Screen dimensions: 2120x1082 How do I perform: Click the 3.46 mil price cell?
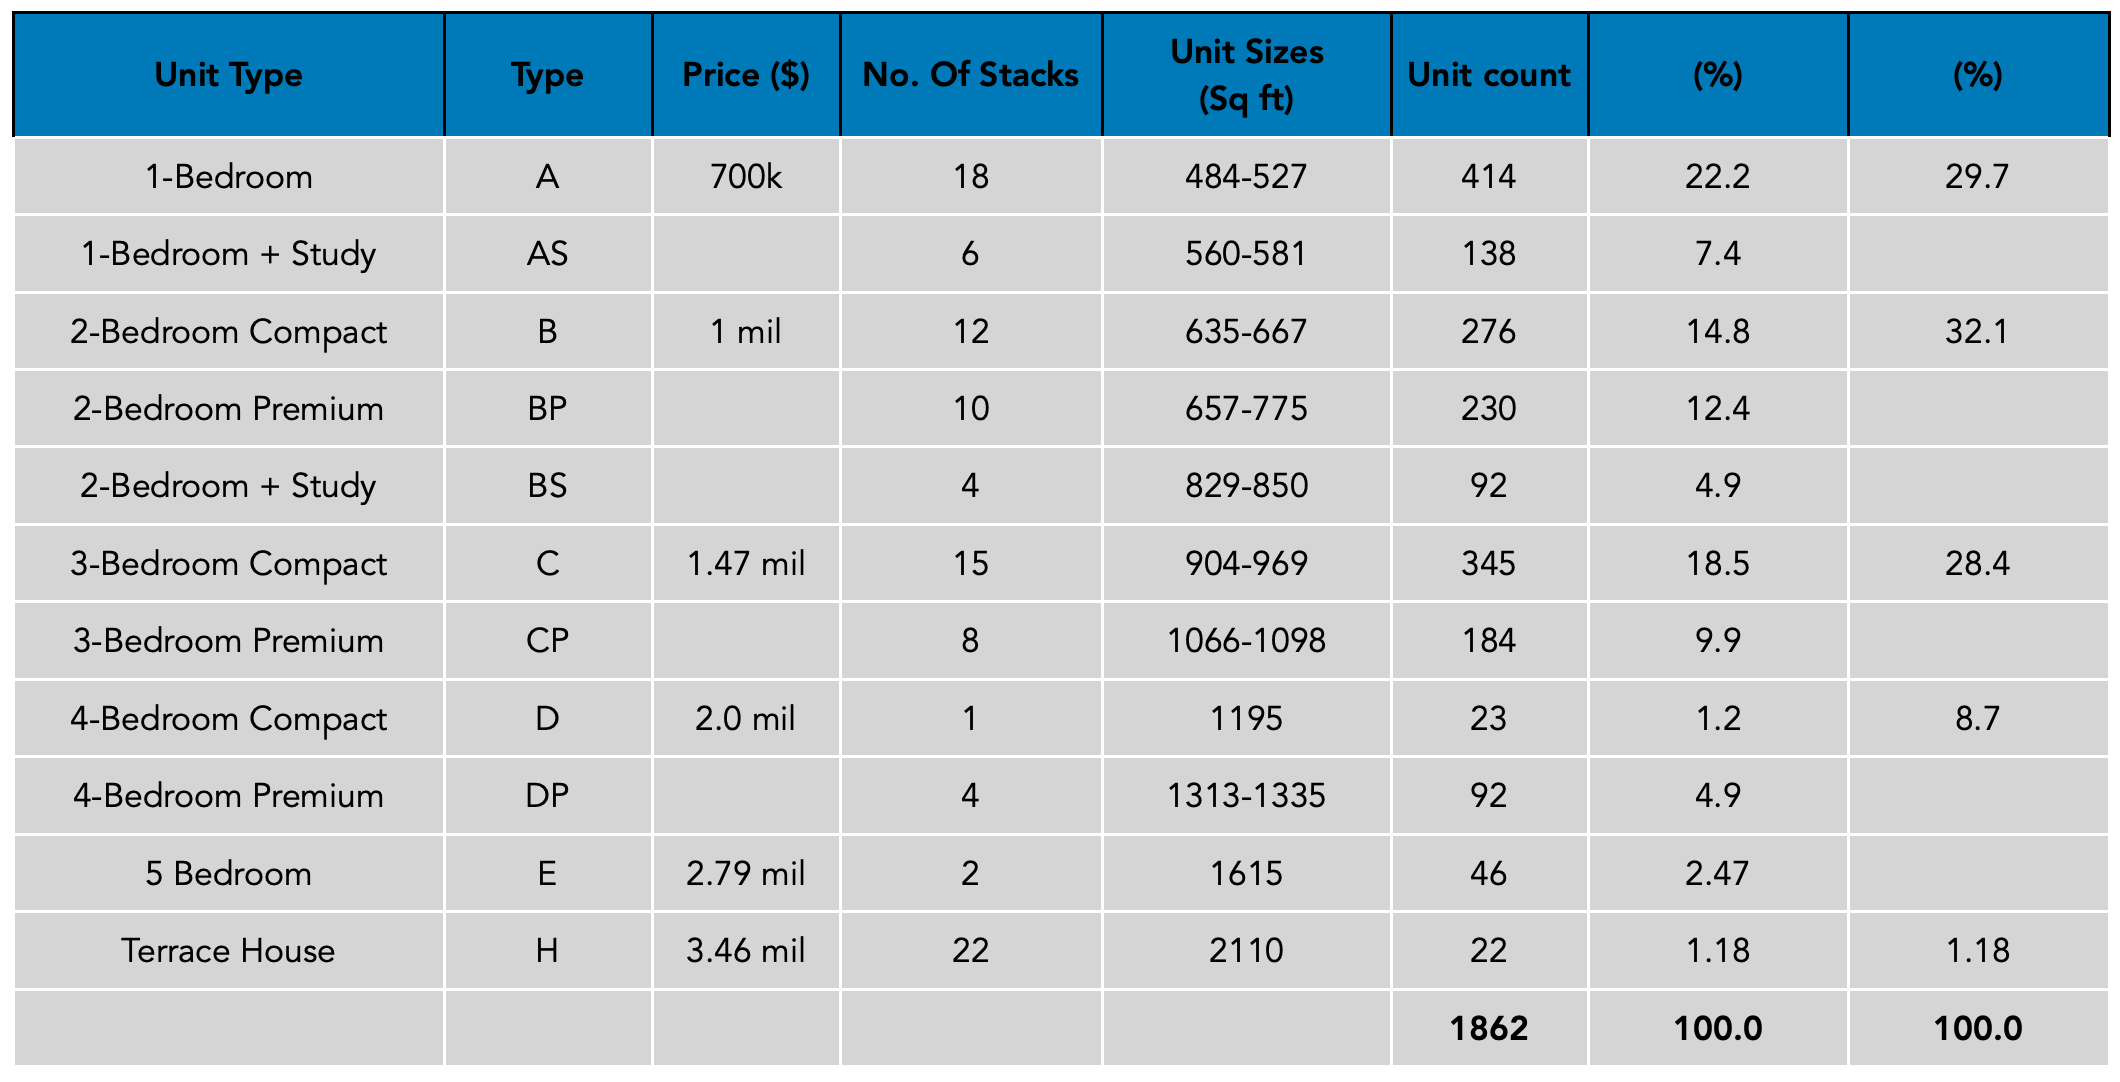[x=746, y=951]
